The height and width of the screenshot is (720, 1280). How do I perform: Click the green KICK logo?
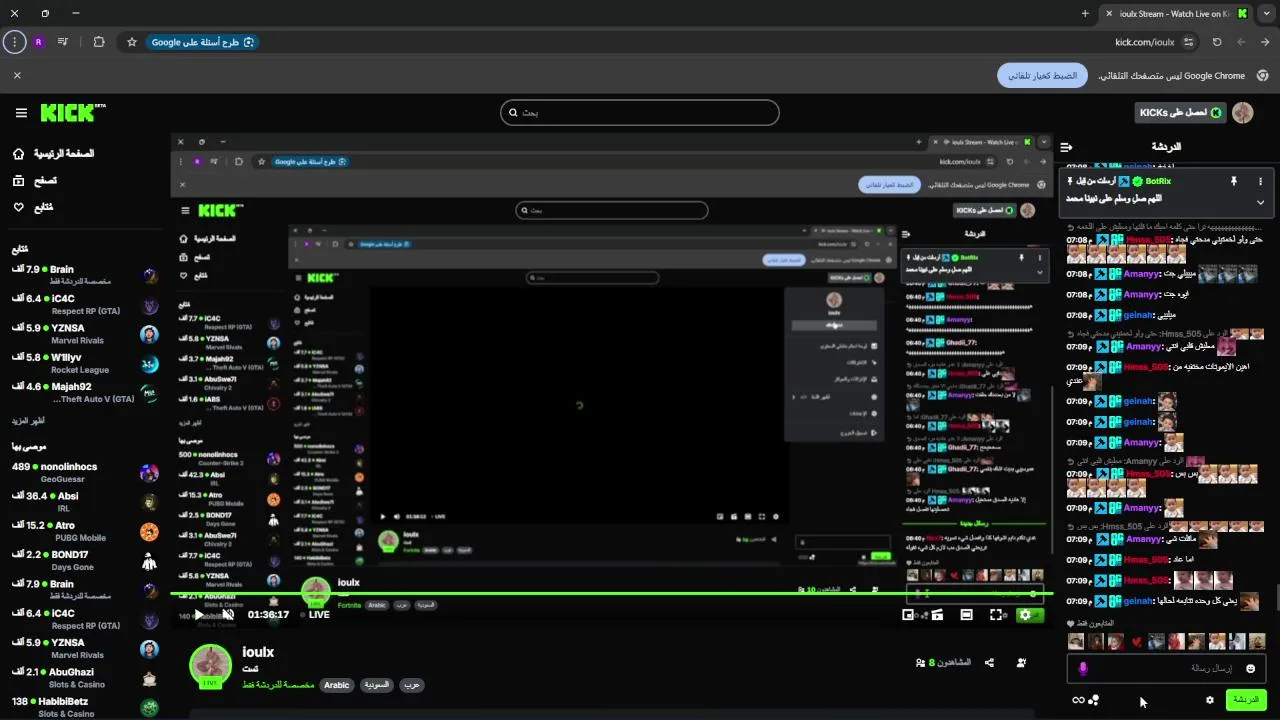(73, 113)
